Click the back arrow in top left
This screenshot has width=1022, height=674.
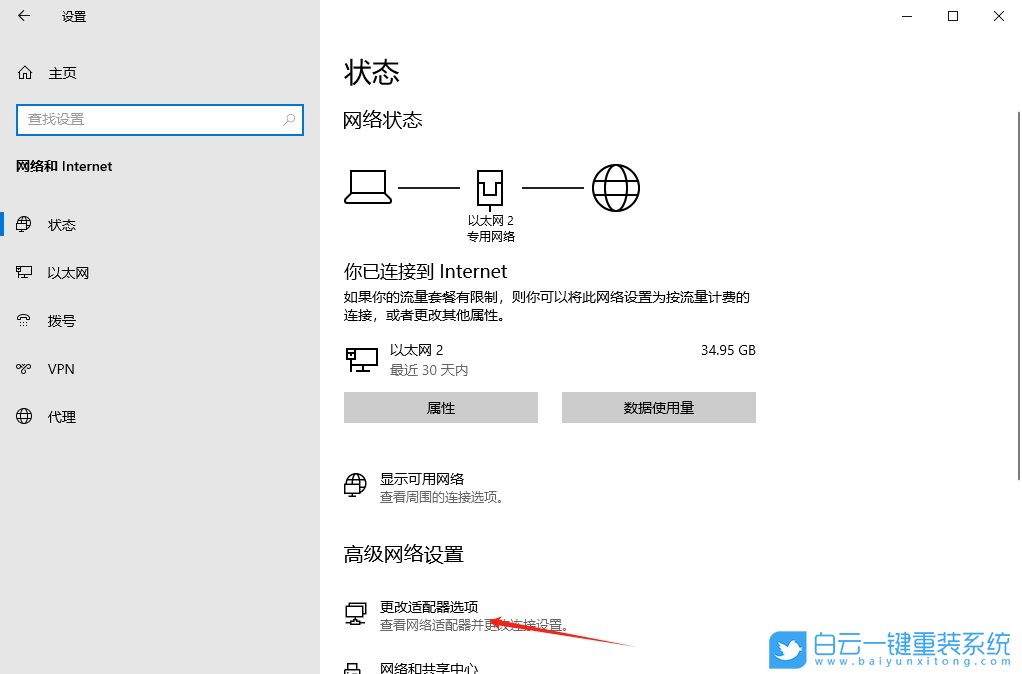[x=23, y=16]
